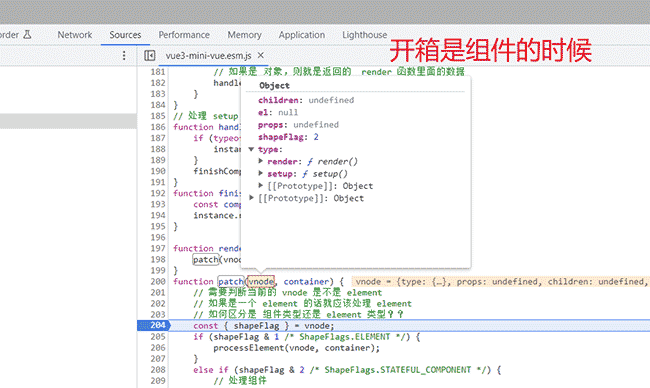Switch to the Network tab
This screenshot has height=388, width=650.
click(x=75, y=35)
